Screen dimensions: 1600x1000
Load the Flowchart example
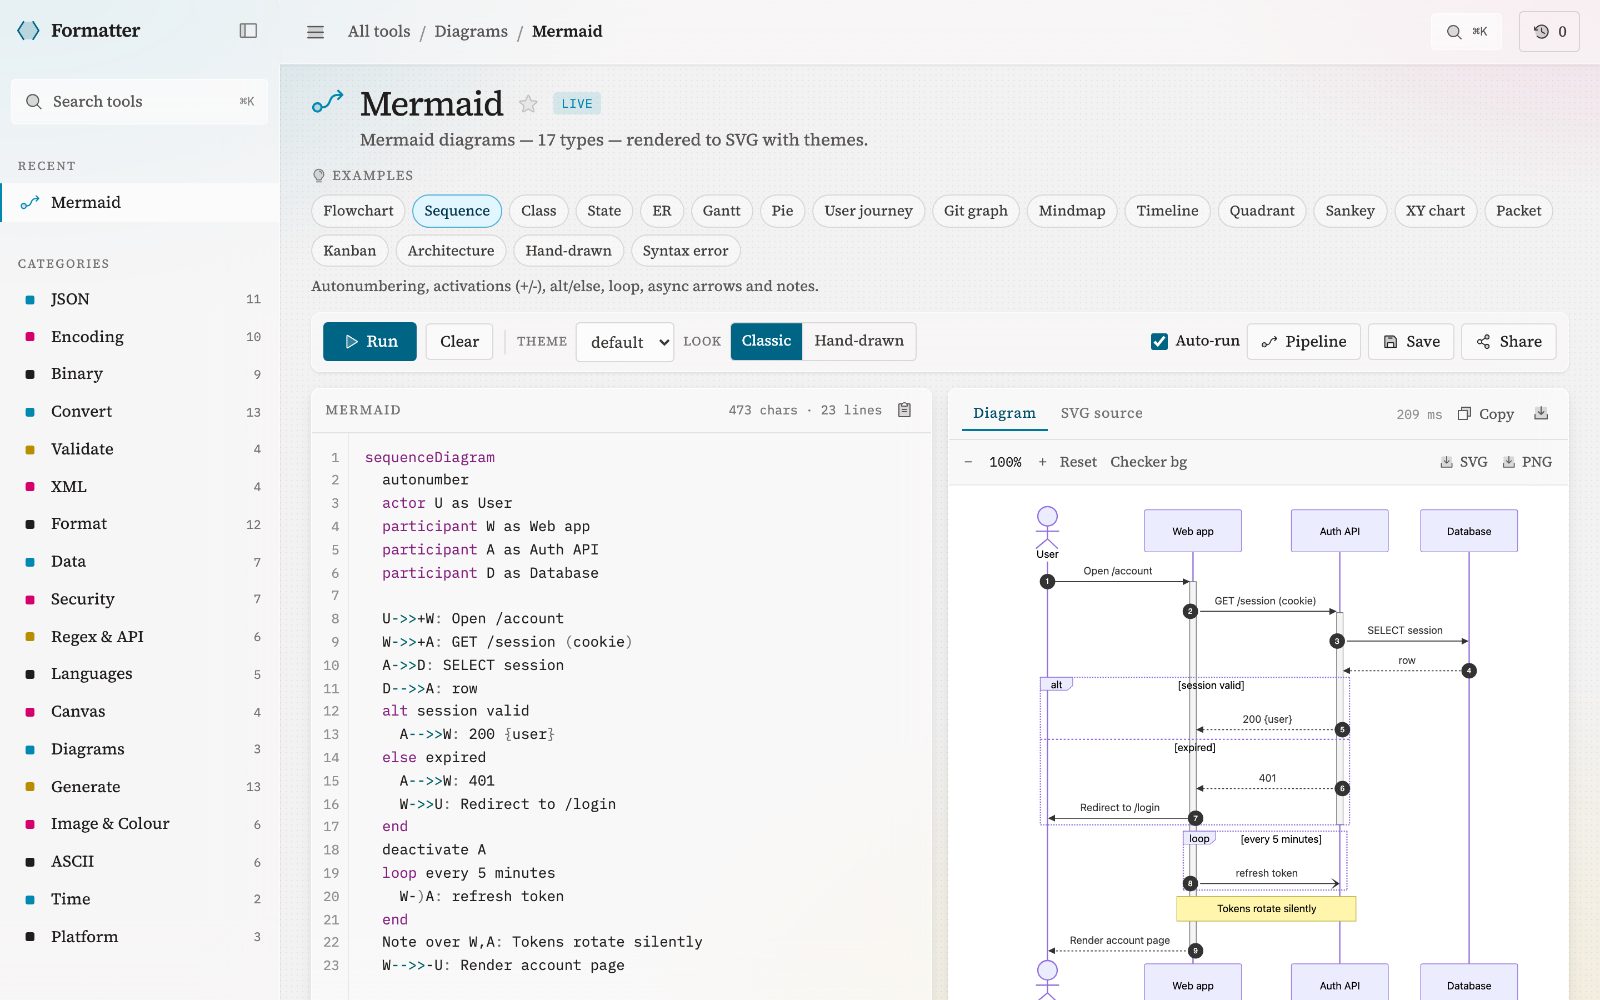click(x=358, y=211)
